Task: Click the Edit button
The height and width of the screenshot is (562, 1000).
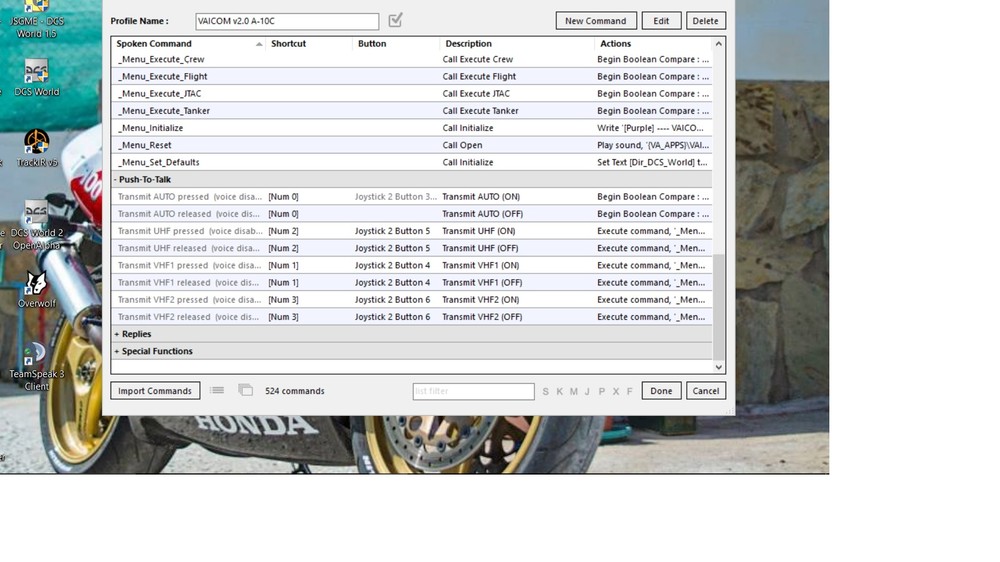Action: (x=661, y=20)
